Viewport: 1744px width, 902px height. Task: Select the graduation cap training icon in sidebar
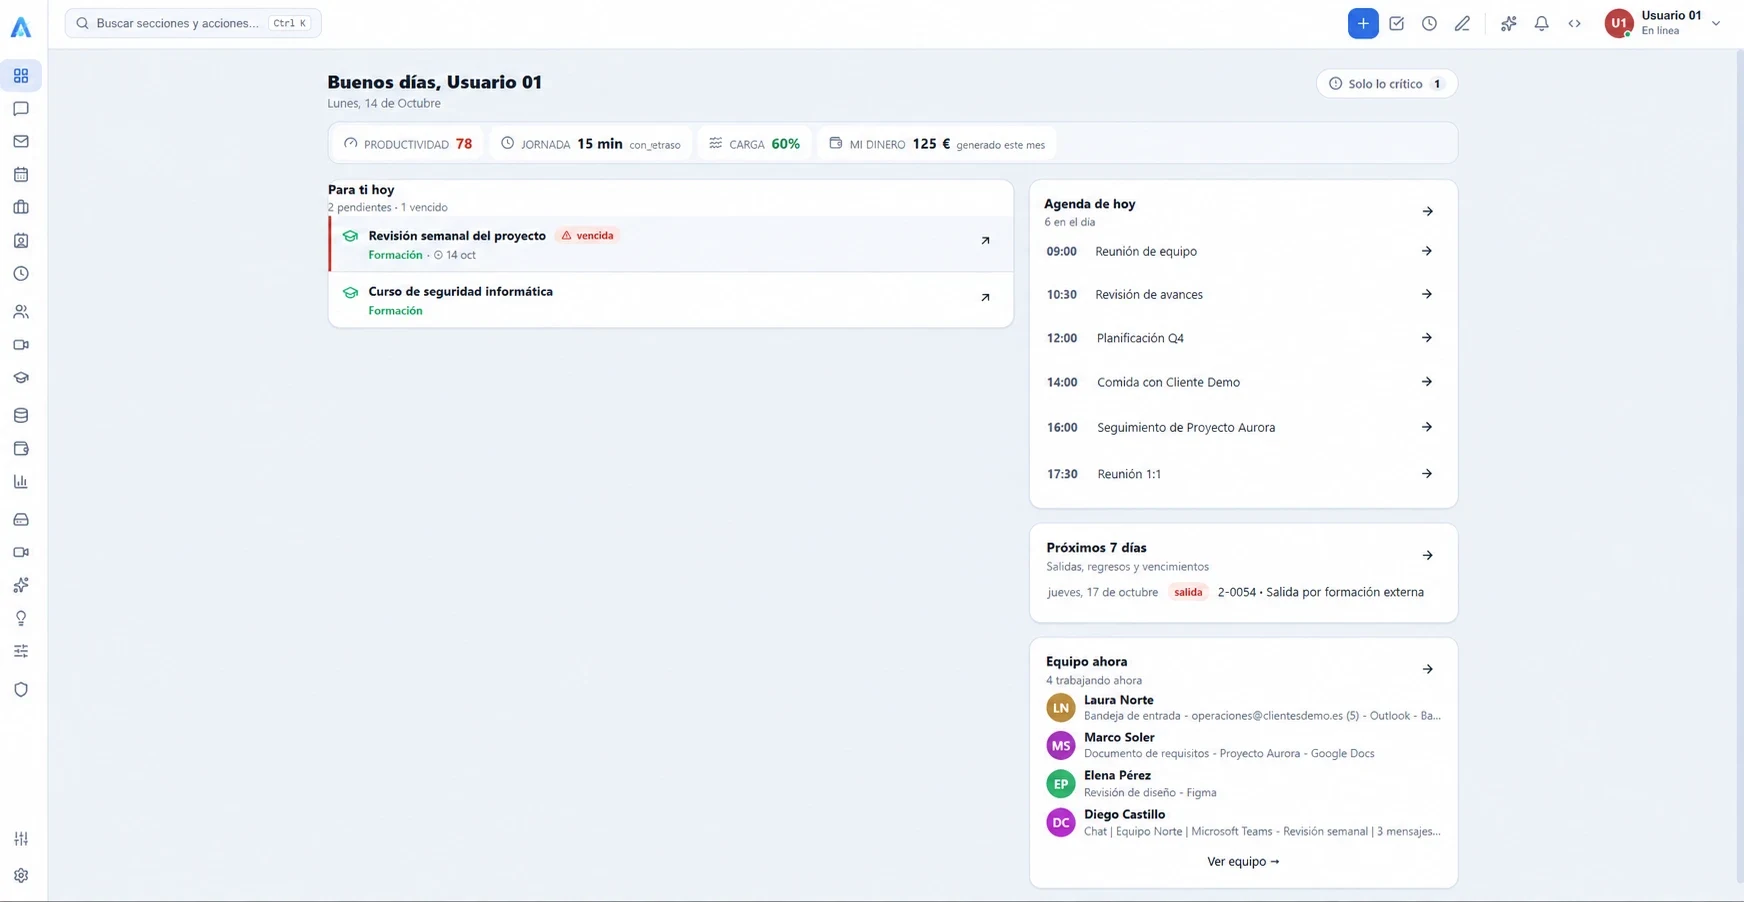pyautogui.click(x=21, y=378)
